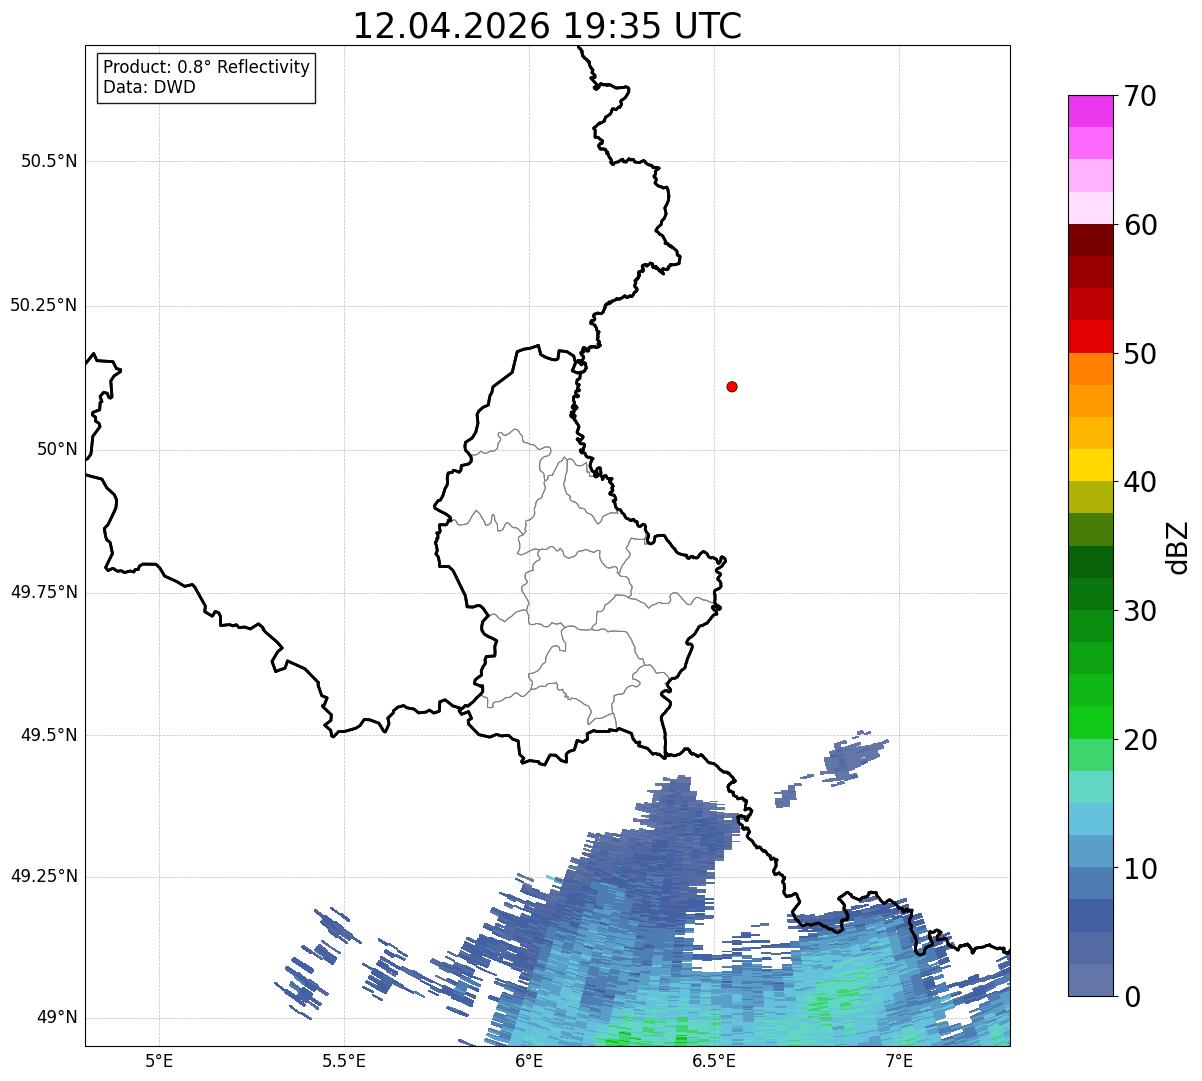Click the green echo core near bottom center
This screenshot has width=1202, height=1081.
[650, 1030]
